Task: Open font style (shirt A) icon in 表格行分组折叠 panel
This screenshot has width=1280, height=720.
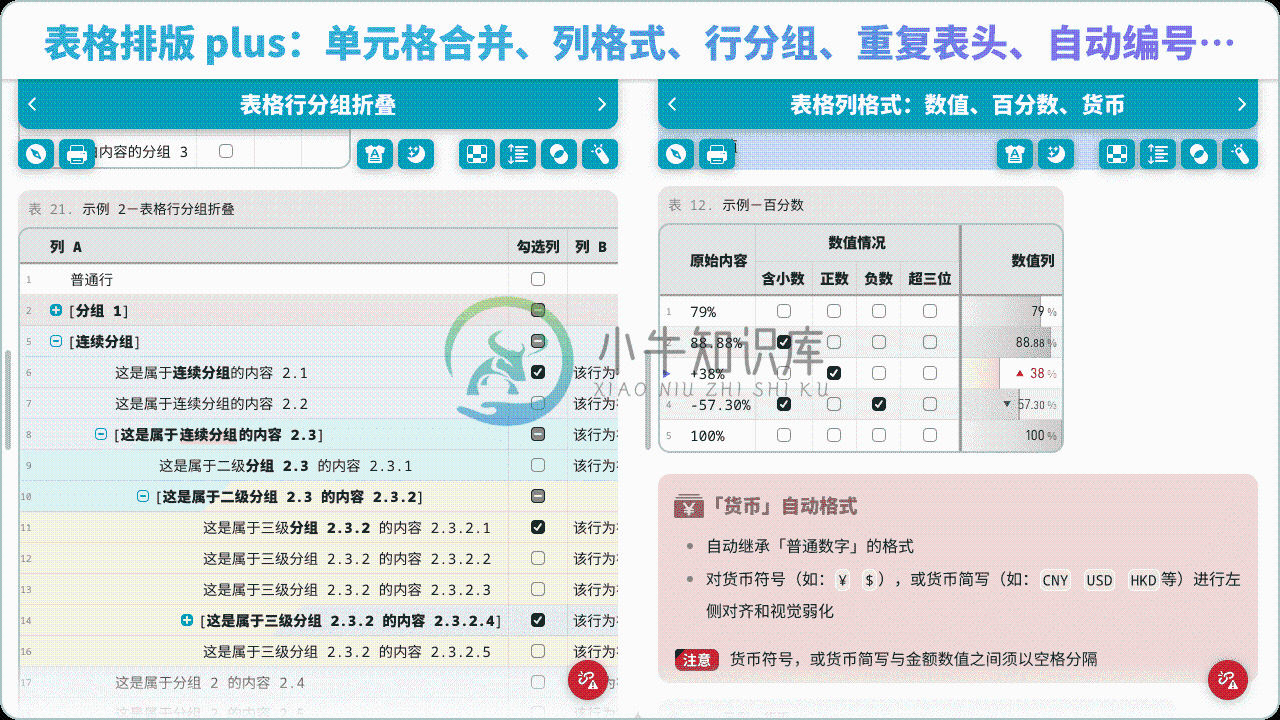Action: click(x=375, y=154)
